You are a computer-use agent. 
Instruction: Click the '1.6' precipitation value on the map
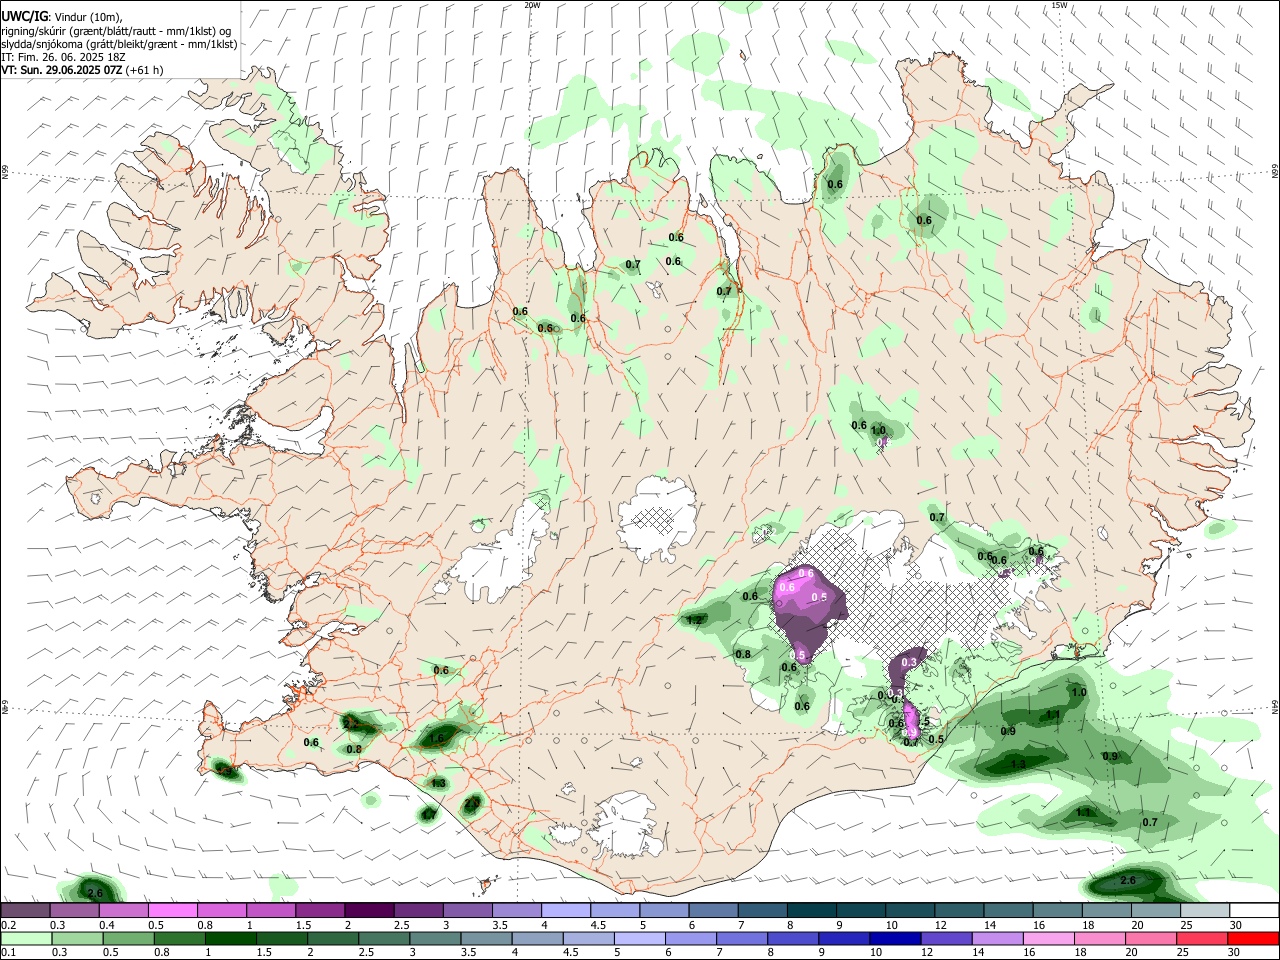(x=436, y=739)
